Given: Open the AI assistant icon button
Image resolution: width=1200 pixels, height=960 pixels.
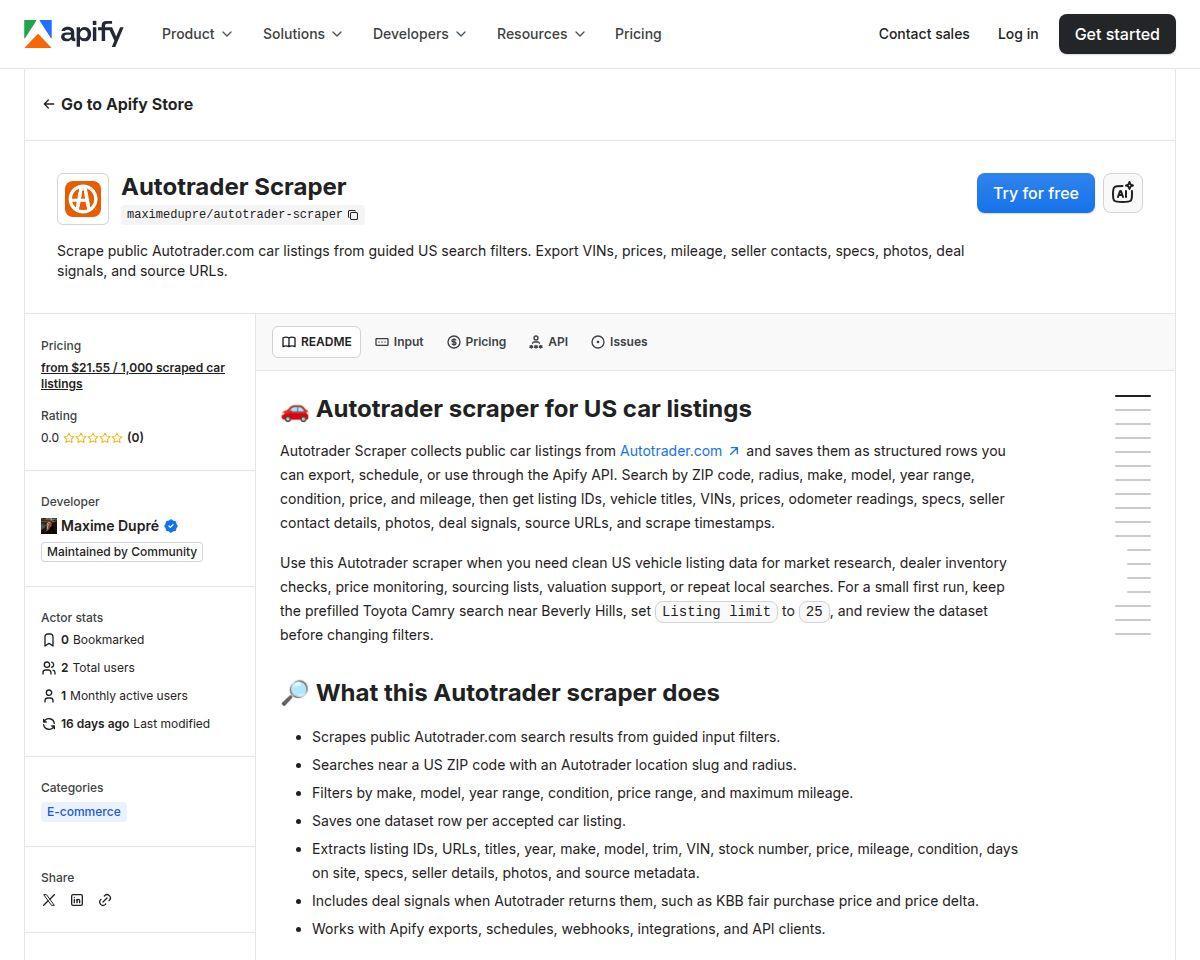Looking at the screenshot, I should [x=1123, y=193].
